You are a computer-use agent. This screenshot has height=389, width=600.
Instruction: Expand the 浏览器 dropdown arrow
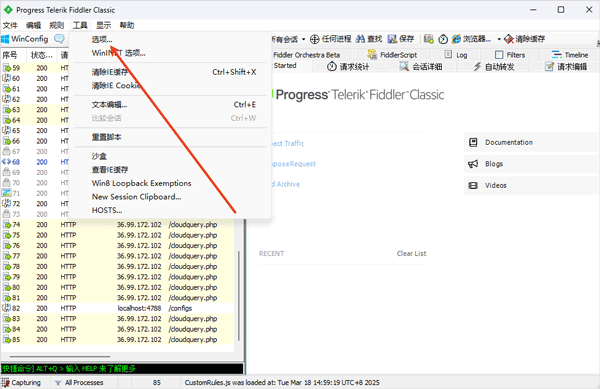(499, 39)
